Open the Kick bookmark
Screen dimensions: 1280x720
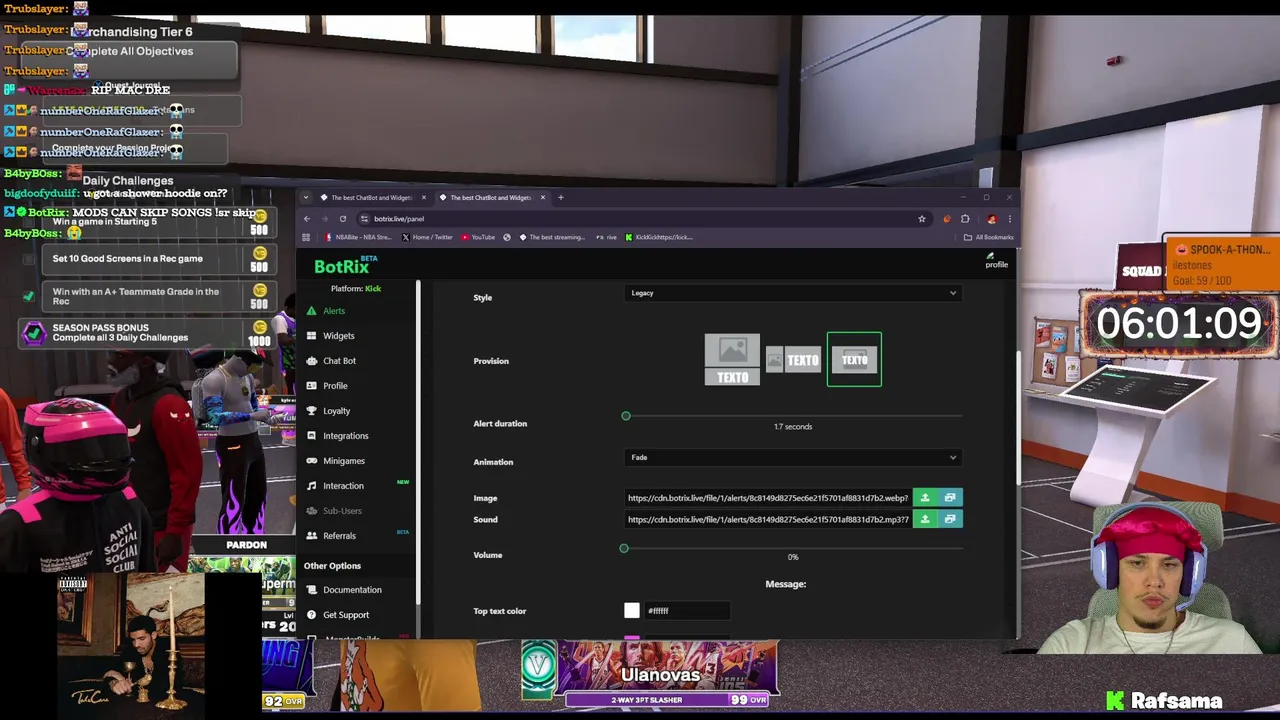click(659, 237)
